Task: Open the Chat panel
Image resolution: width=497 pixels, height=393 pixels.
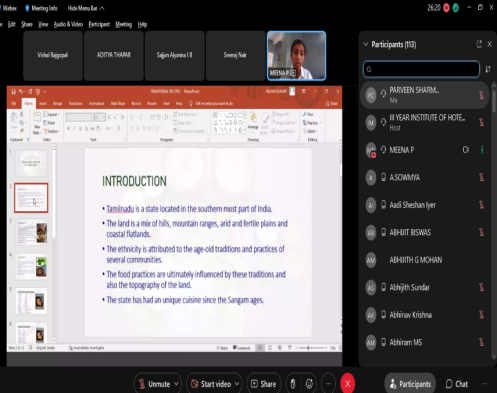Action: coord(457,384)
